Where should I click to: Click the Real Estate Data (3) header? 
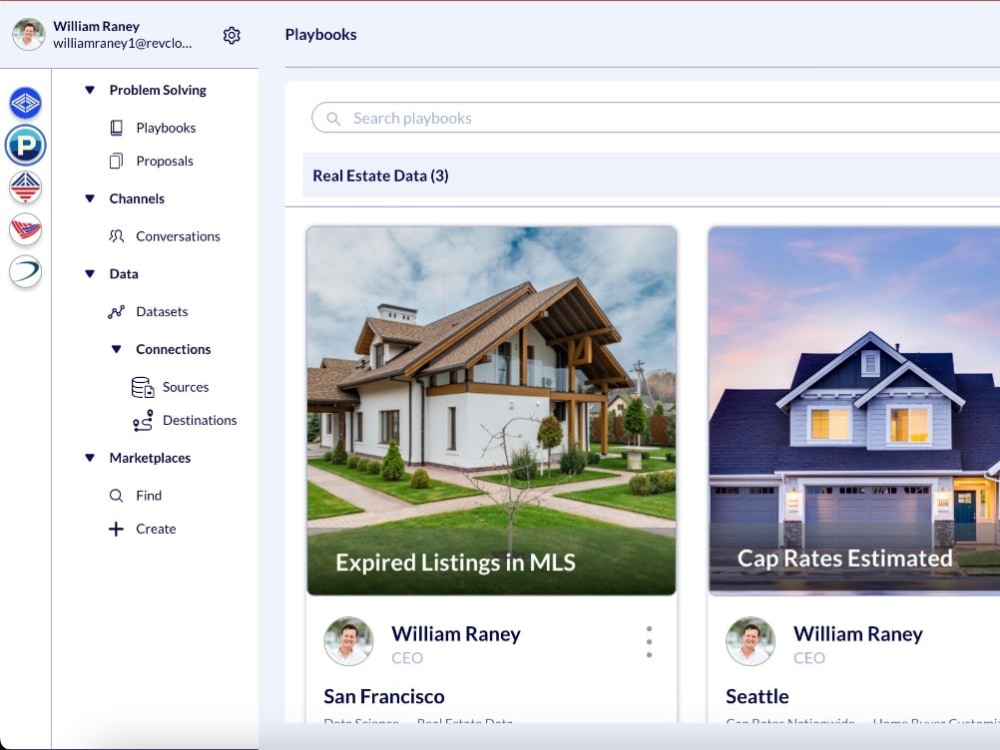[381, 175]
